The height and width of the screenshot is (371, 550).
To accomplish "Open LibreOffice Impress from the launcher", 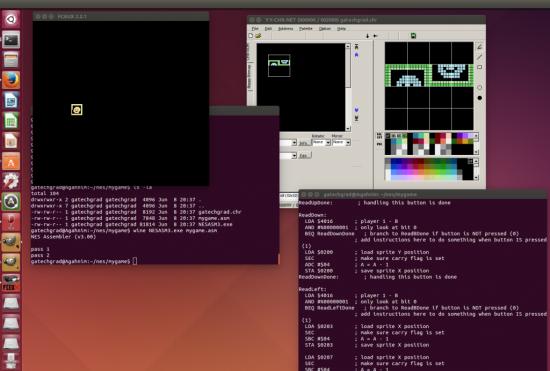I will click(x=11, y=141).
